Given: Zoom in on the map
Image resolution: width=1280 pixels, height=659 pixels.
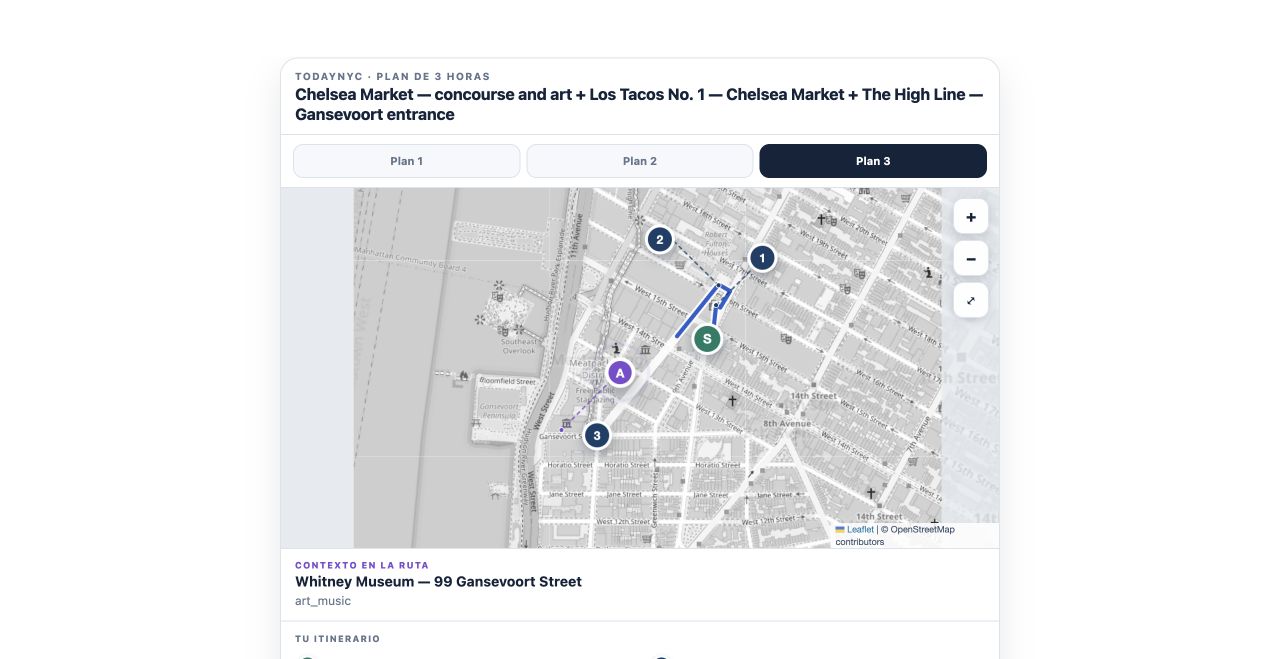Looking at the screenshot, I should point(971,217).
